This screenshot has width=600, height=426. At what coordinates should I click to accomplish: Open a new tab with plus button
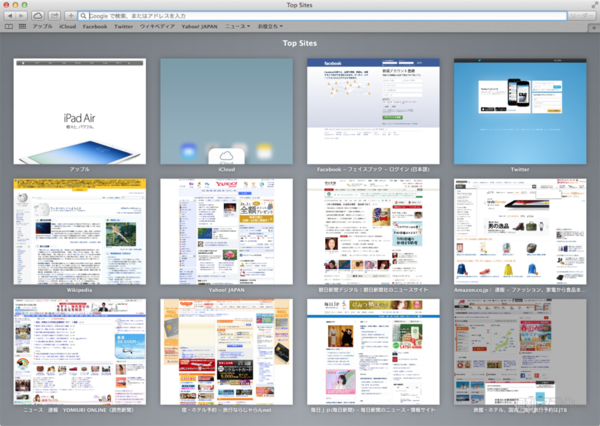[x=592, y=27]
